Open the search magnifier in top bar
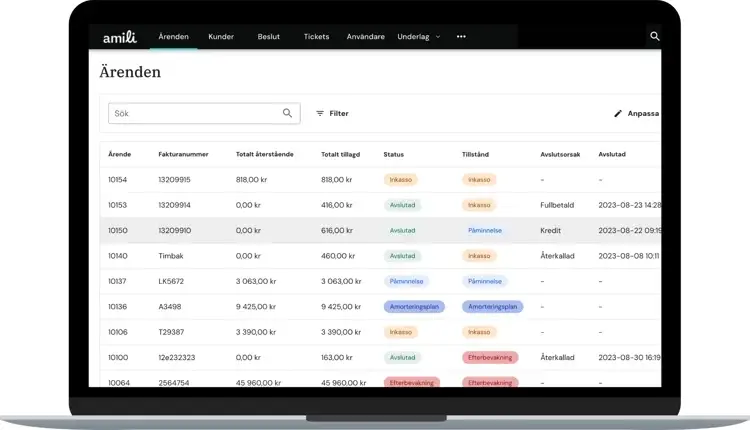The image size is (750, 430). (x=654, y=36)
